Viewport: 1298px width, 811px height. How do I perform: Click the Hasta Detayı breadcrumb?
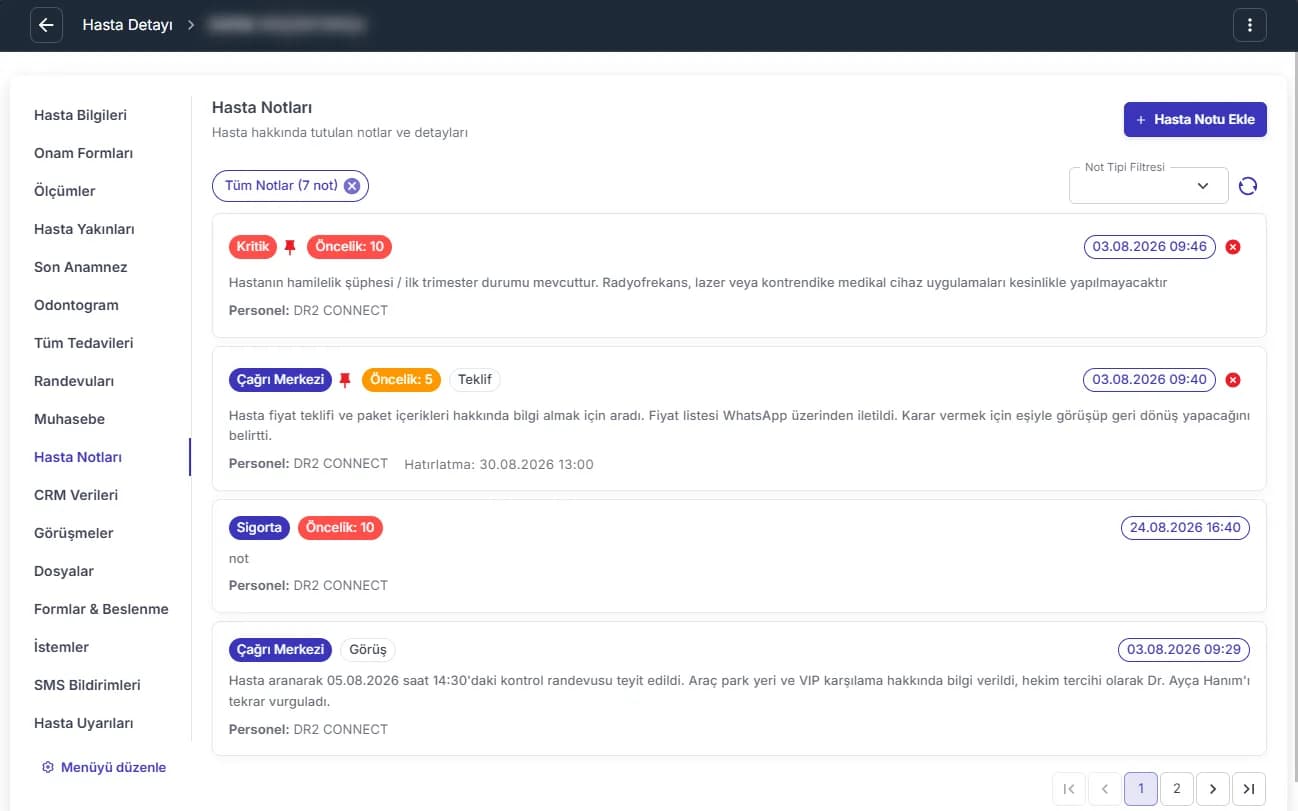coord(126,25)
